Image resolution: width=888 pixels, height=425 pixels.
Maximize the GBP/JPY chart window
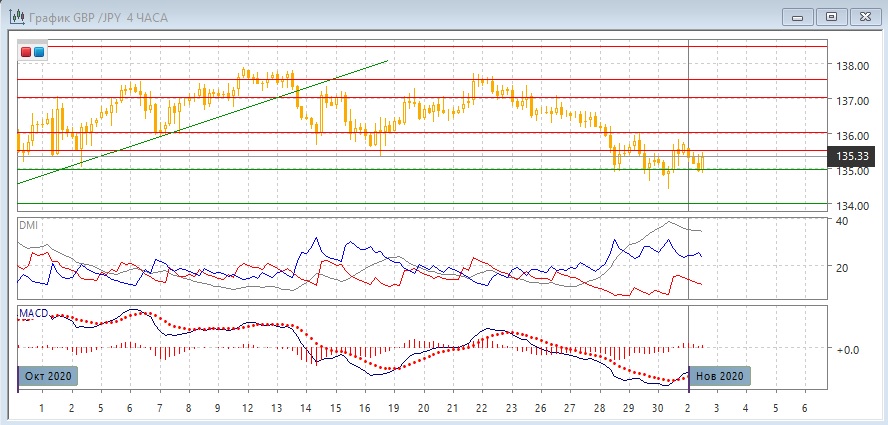830,17
